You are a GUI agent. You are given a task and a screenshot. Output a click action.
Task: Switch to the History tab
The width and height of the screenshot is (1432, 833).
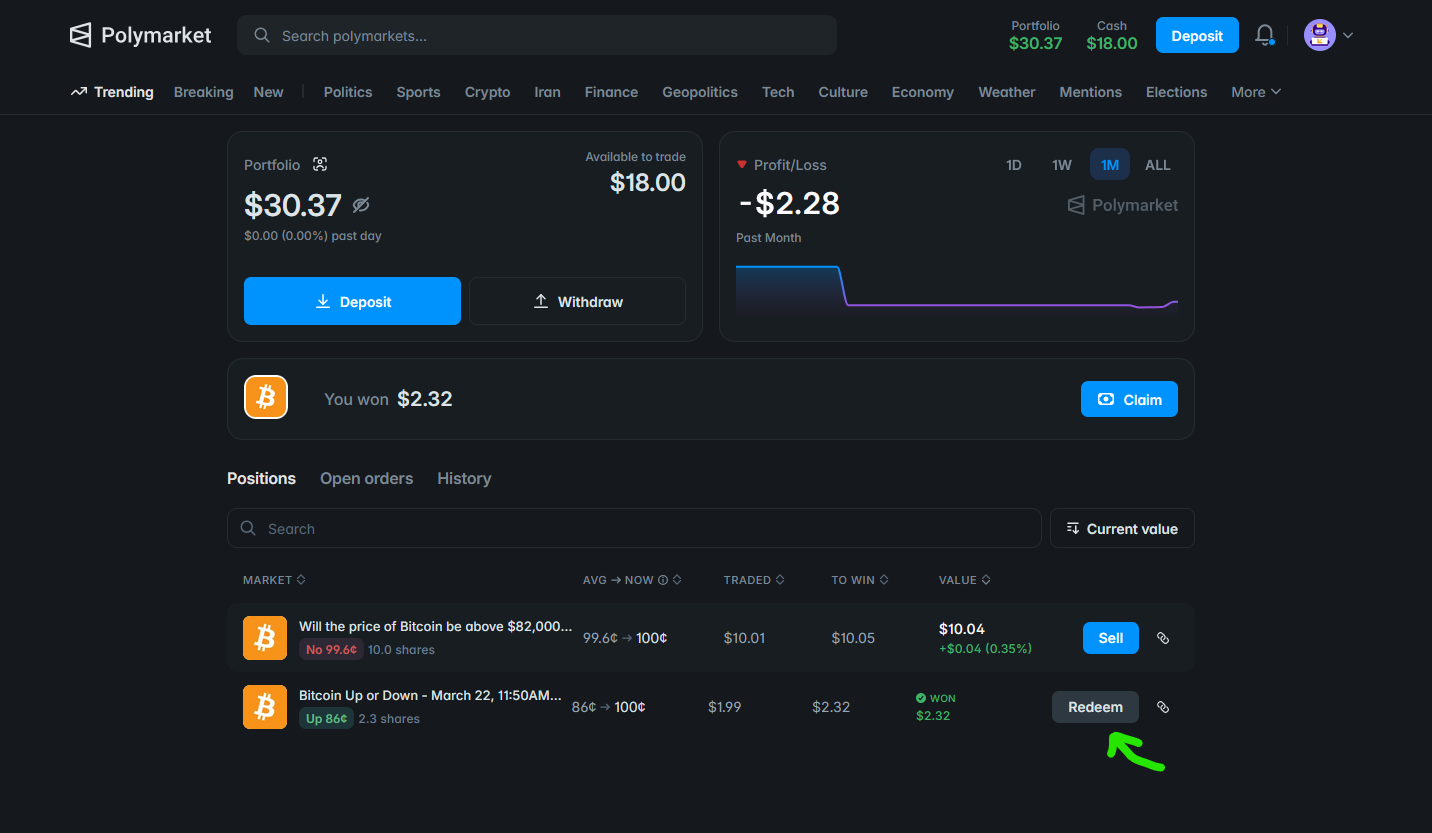pos(464,478)
